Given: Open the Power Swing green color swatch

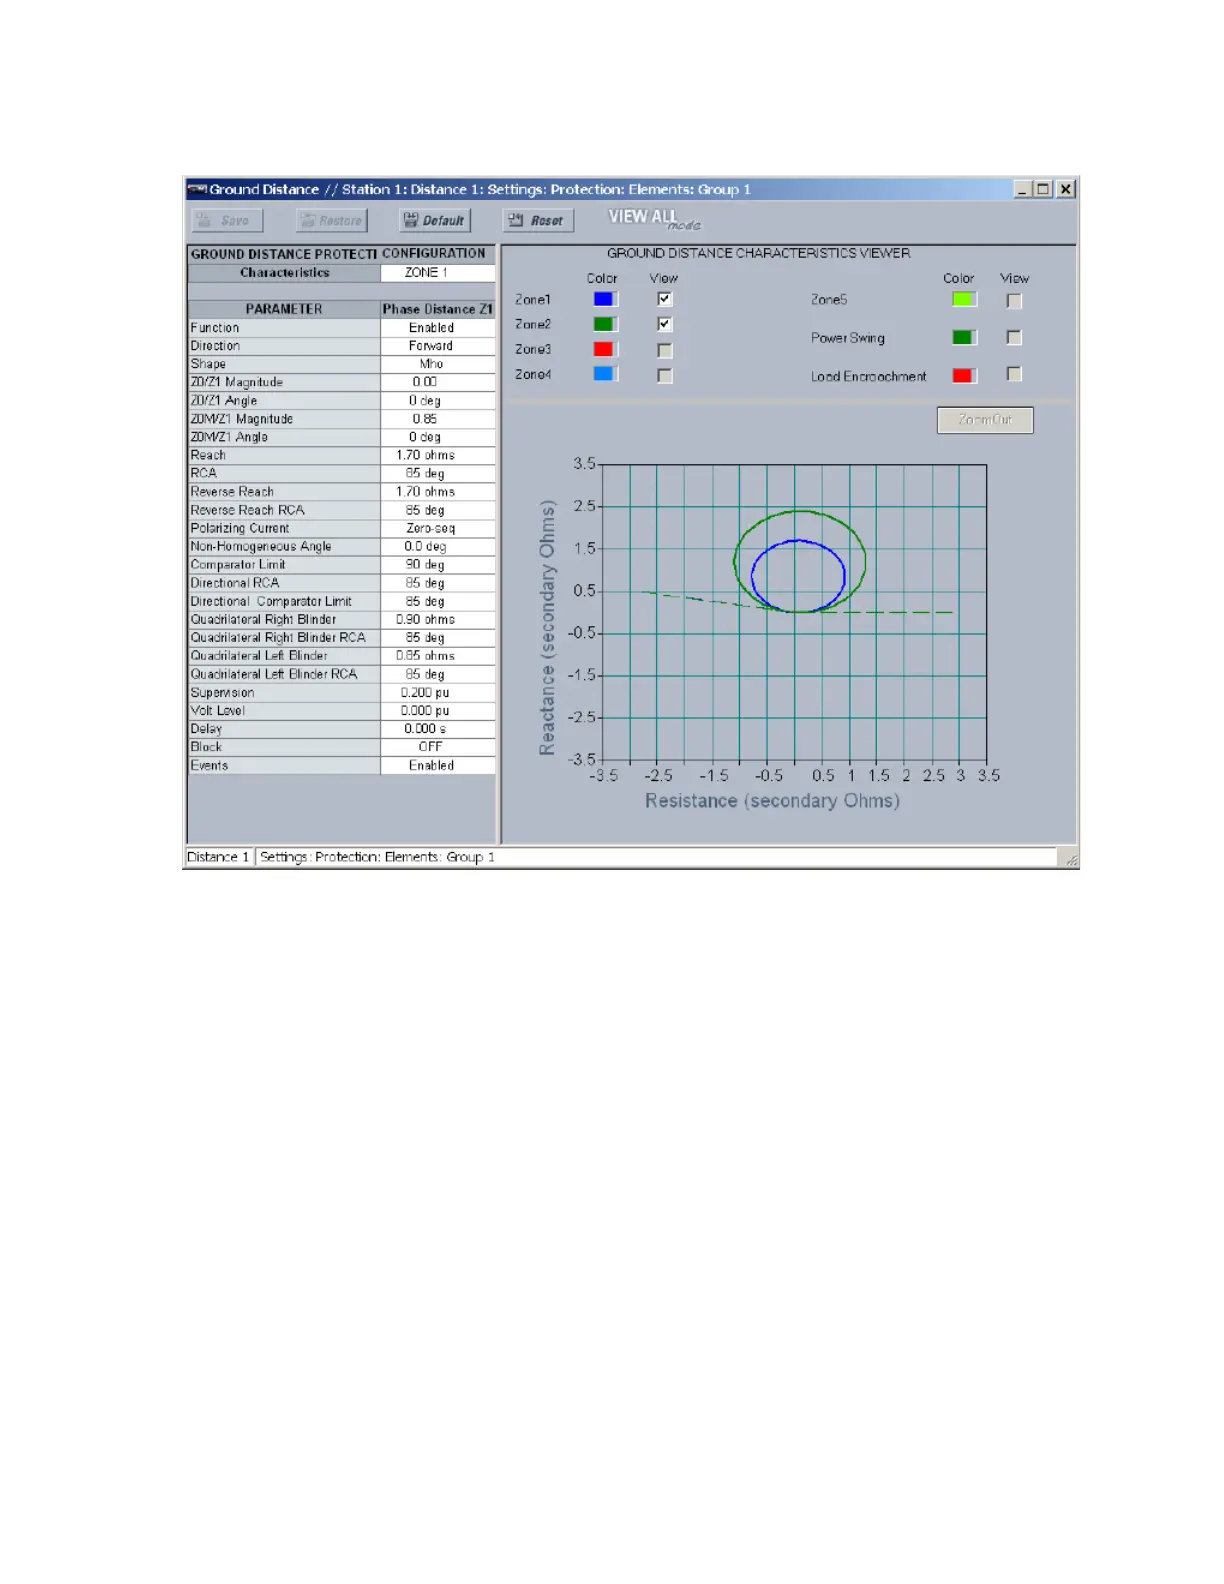Looking at the screenshot, I should 964,337.
